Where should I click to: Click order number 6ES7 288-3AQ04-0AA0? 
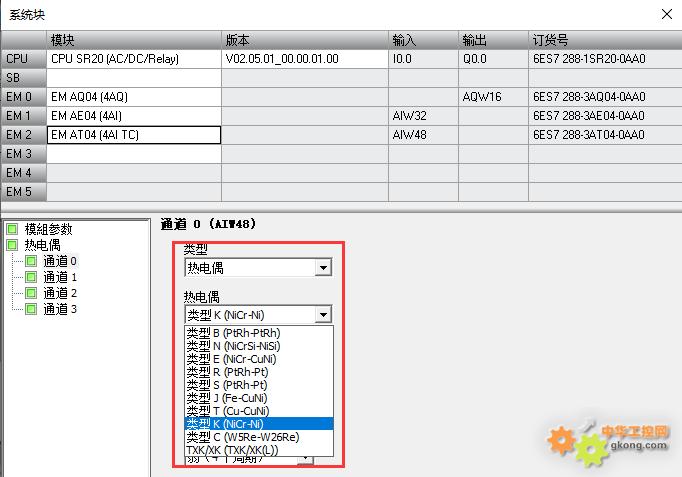coord(605,97)
